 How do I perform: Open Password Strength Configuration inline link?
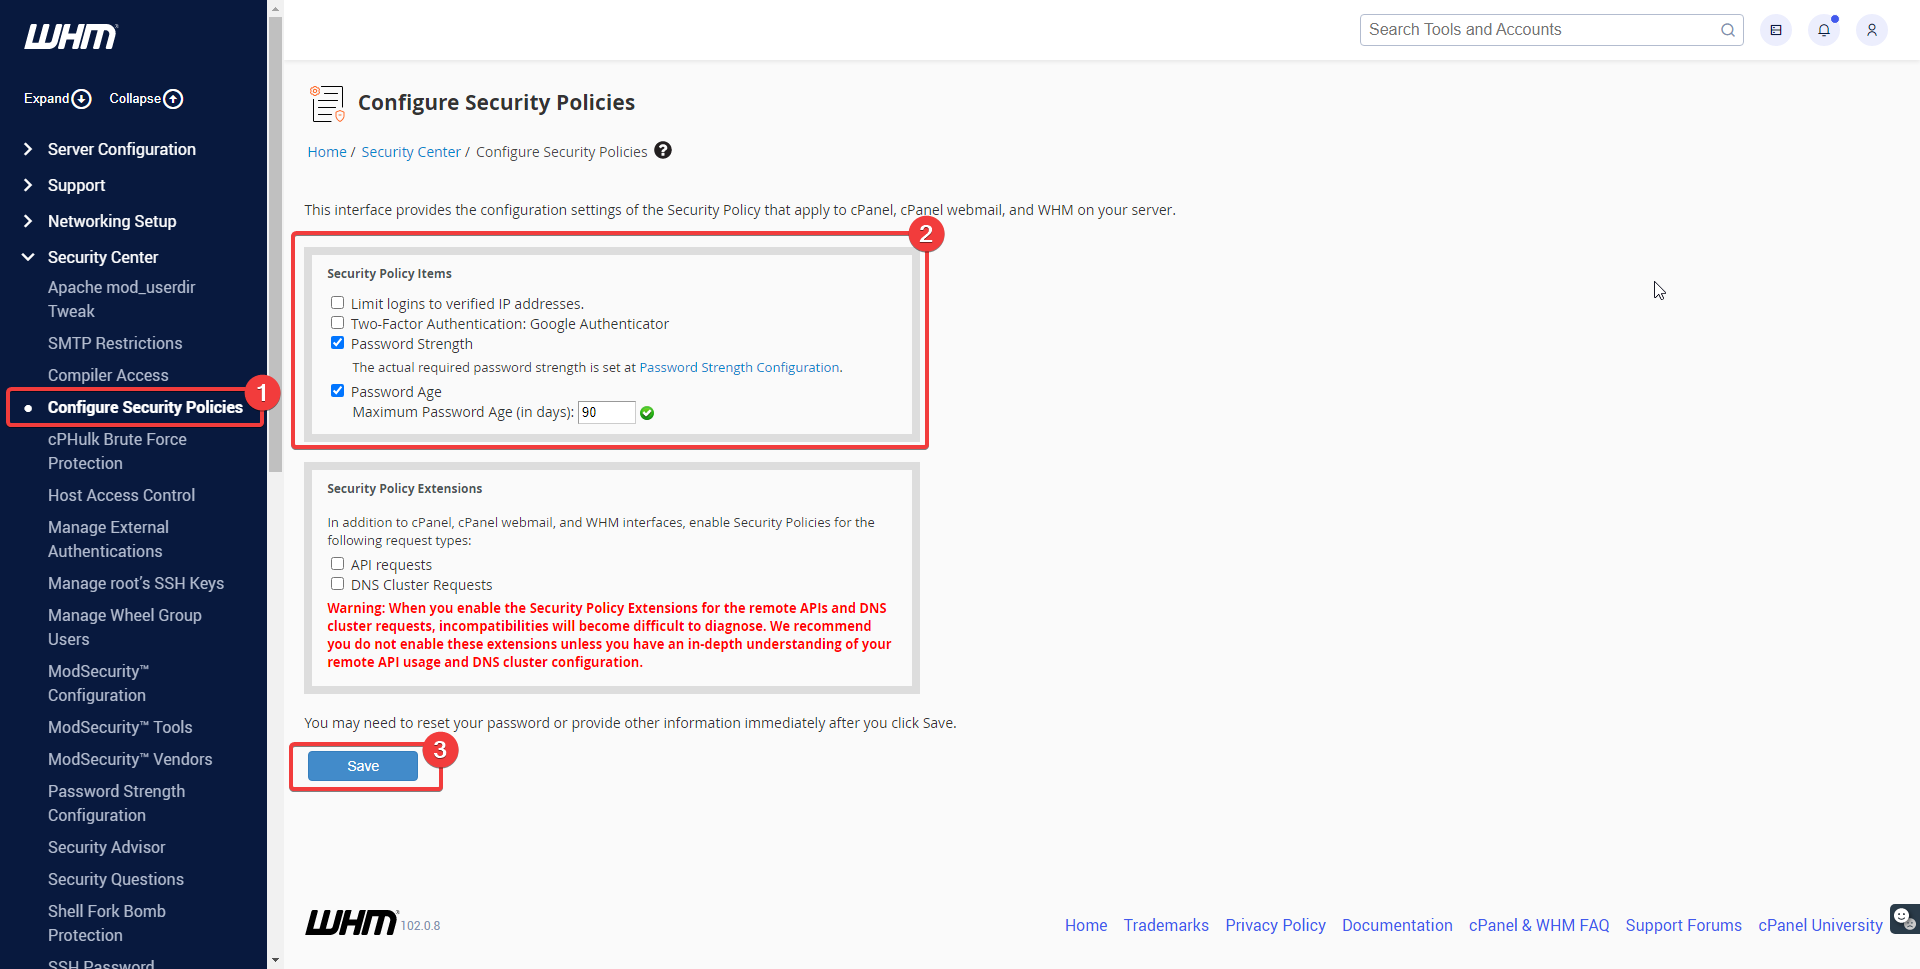click(739, 367)
